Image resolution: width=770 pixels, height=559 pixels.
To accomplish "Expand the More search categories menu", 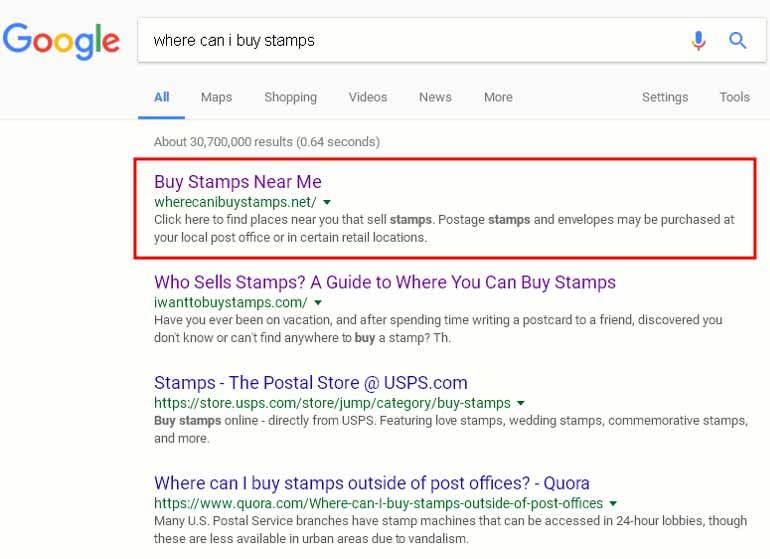I will coord(498,97).
